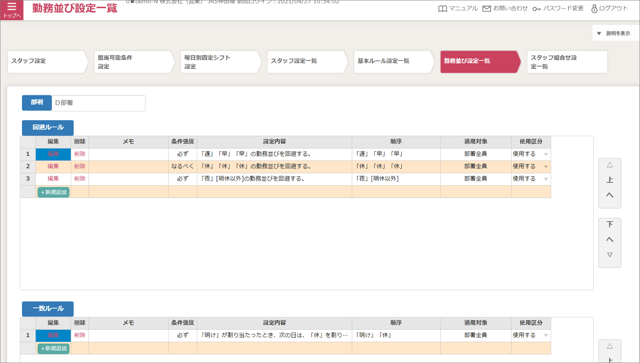Select 順序 cell 「夜」[明休以外]
This screenshot has width=640, height=363.
pos(396,178)
